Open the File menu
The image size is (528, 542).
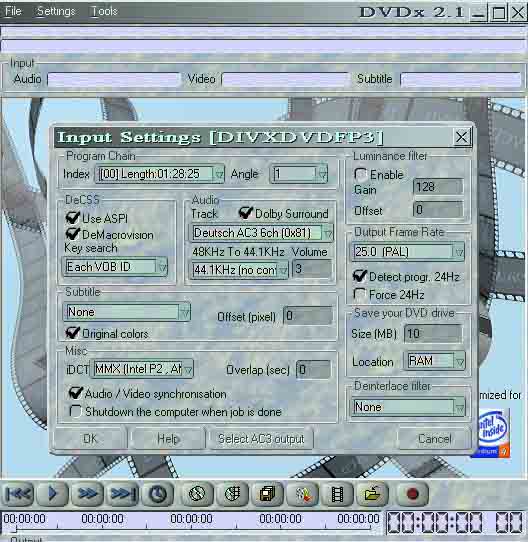(x=13, y=11)
